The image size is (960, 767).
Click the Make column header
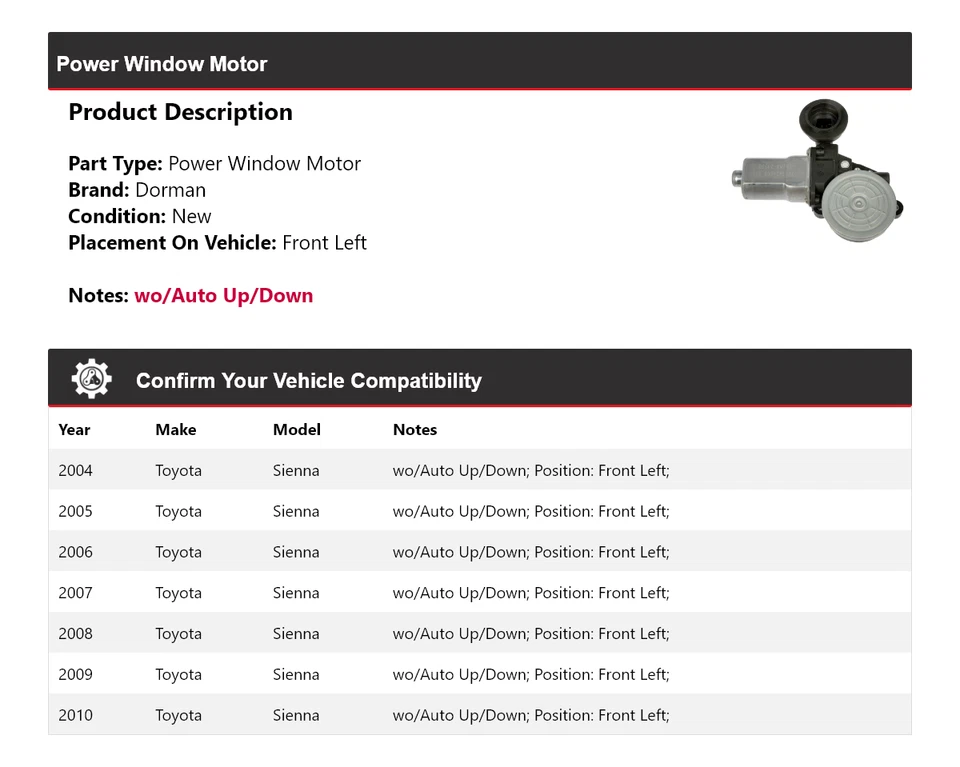click(x=176, y=430)
